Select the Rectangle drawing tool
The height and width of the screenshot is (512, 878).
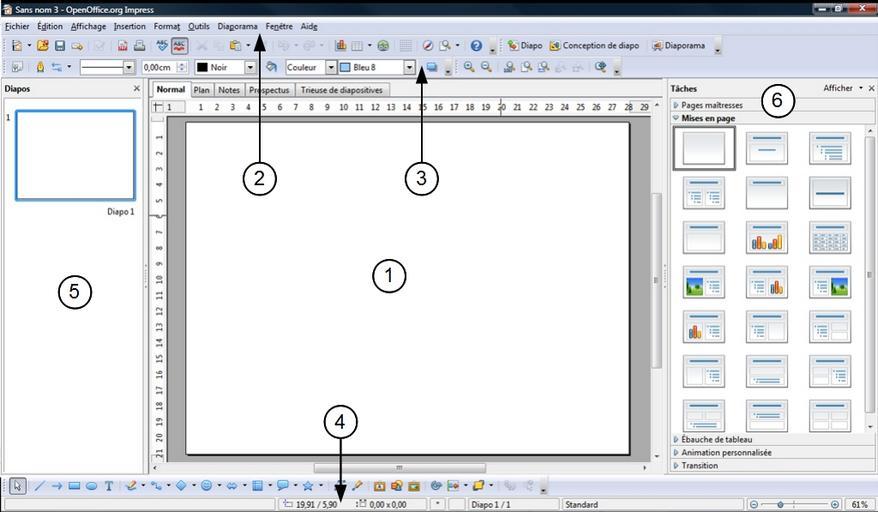point(75,486)
